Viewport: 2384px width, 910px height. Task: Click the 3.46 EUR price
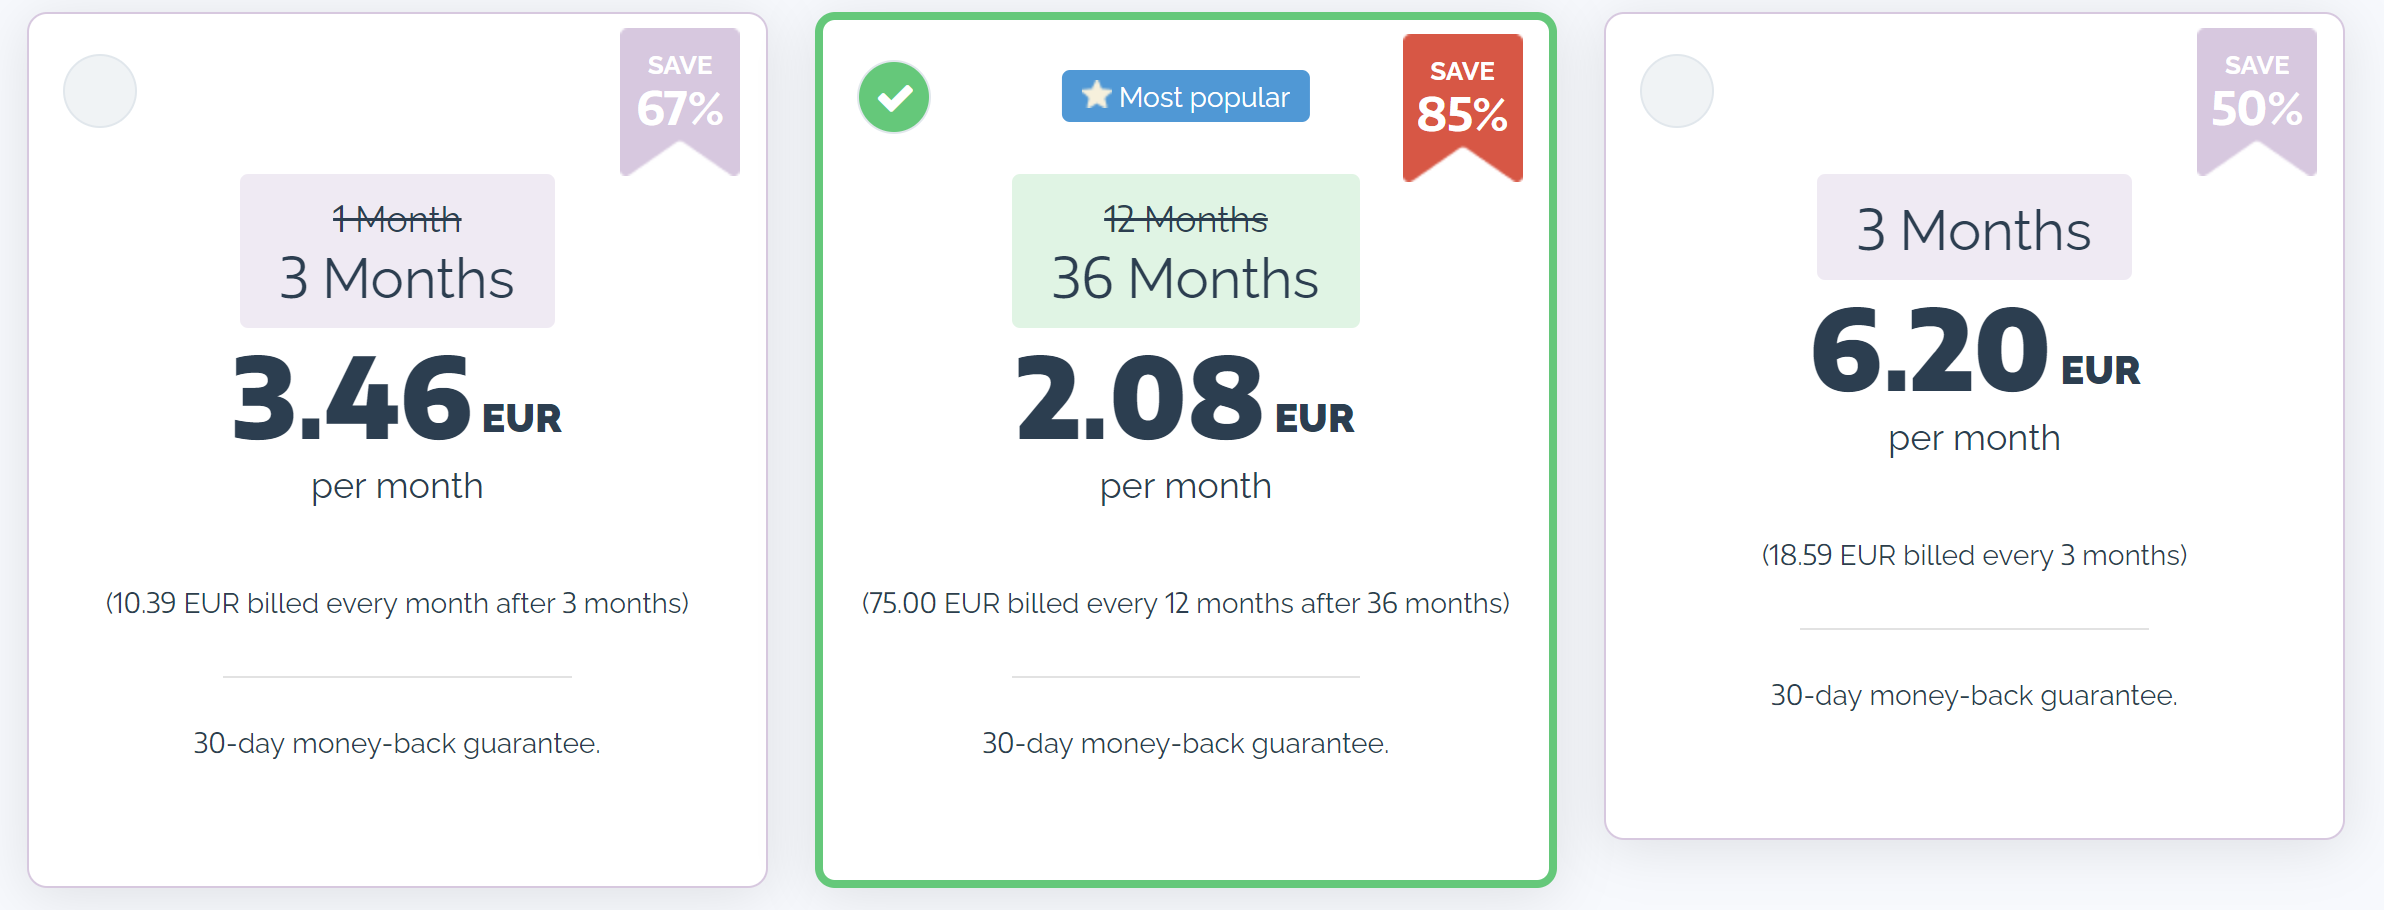click(x=397, y=399)
